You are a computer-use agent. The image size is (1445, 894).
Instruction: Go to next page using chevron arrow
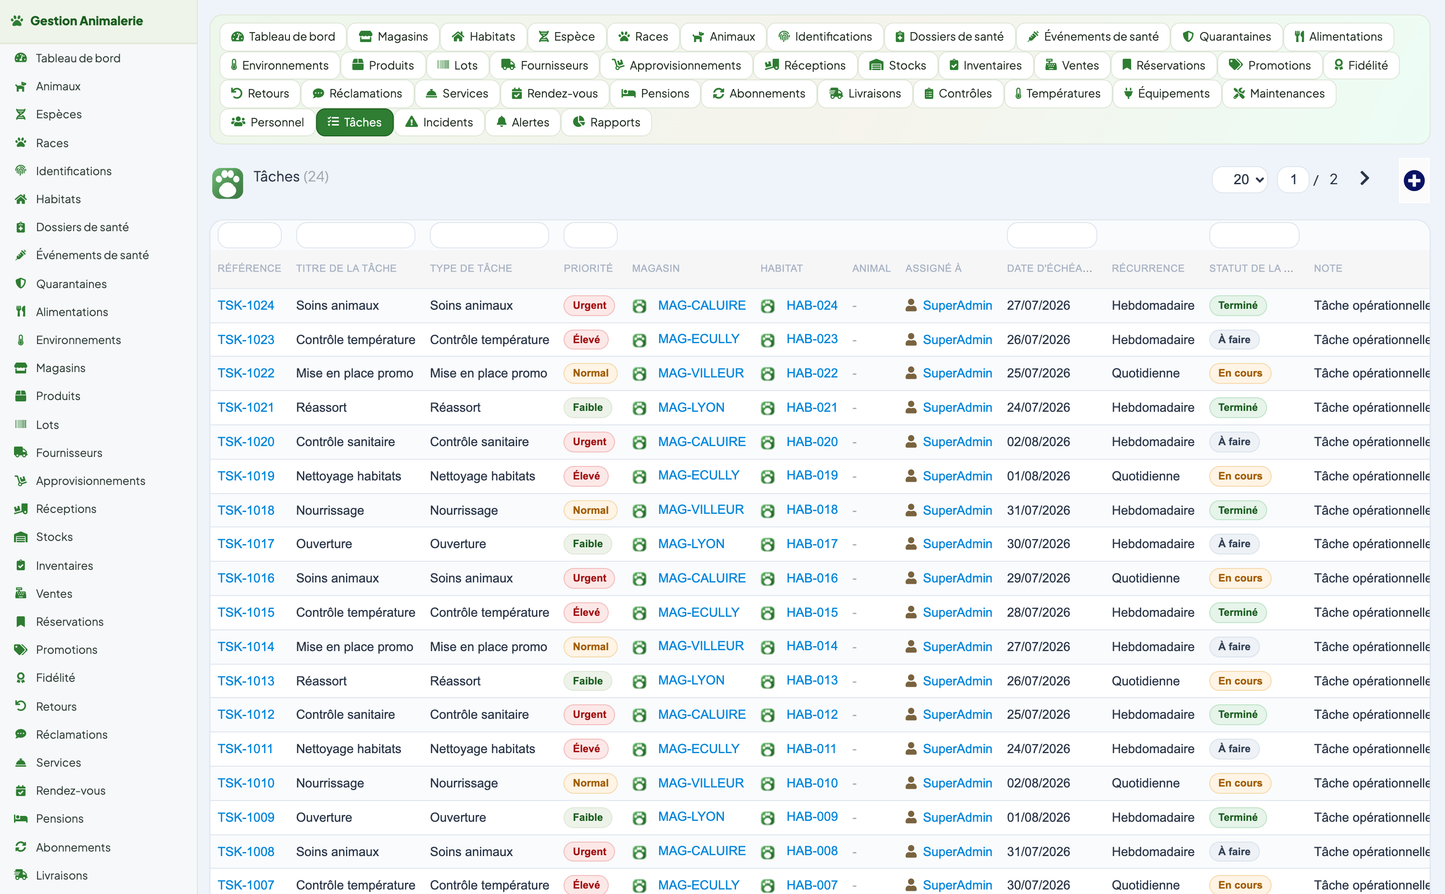pyautogui.click(x=1364, y=179)
